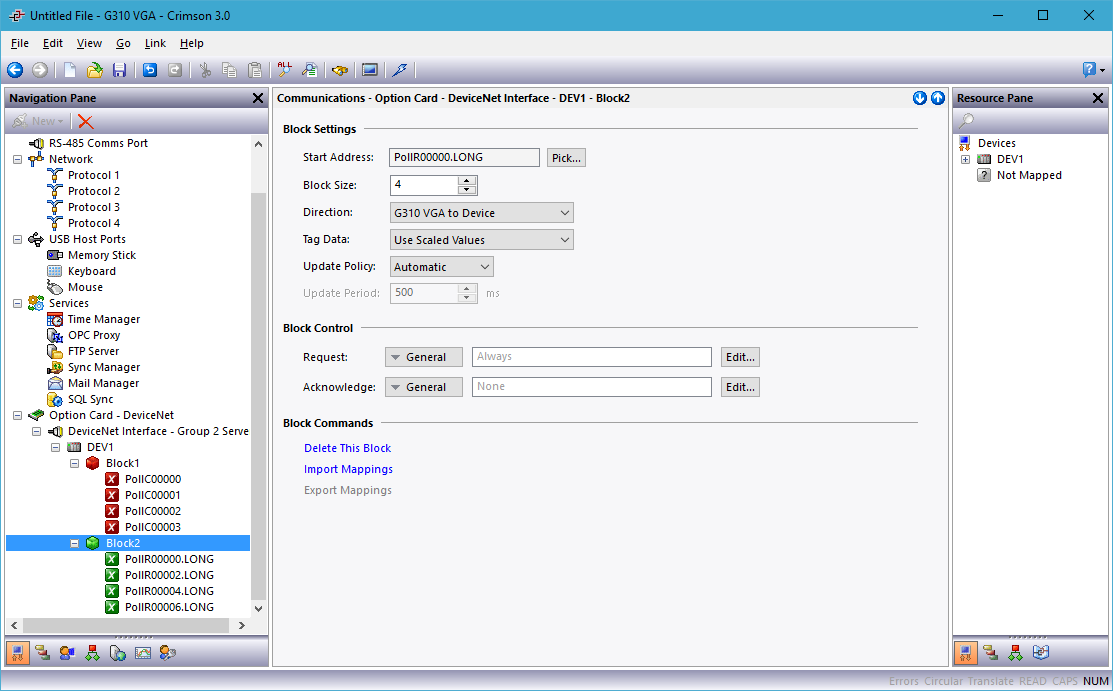Click Edit... button next to Request
This screenshot has height=691, width=1113.
tap(740, 357)
